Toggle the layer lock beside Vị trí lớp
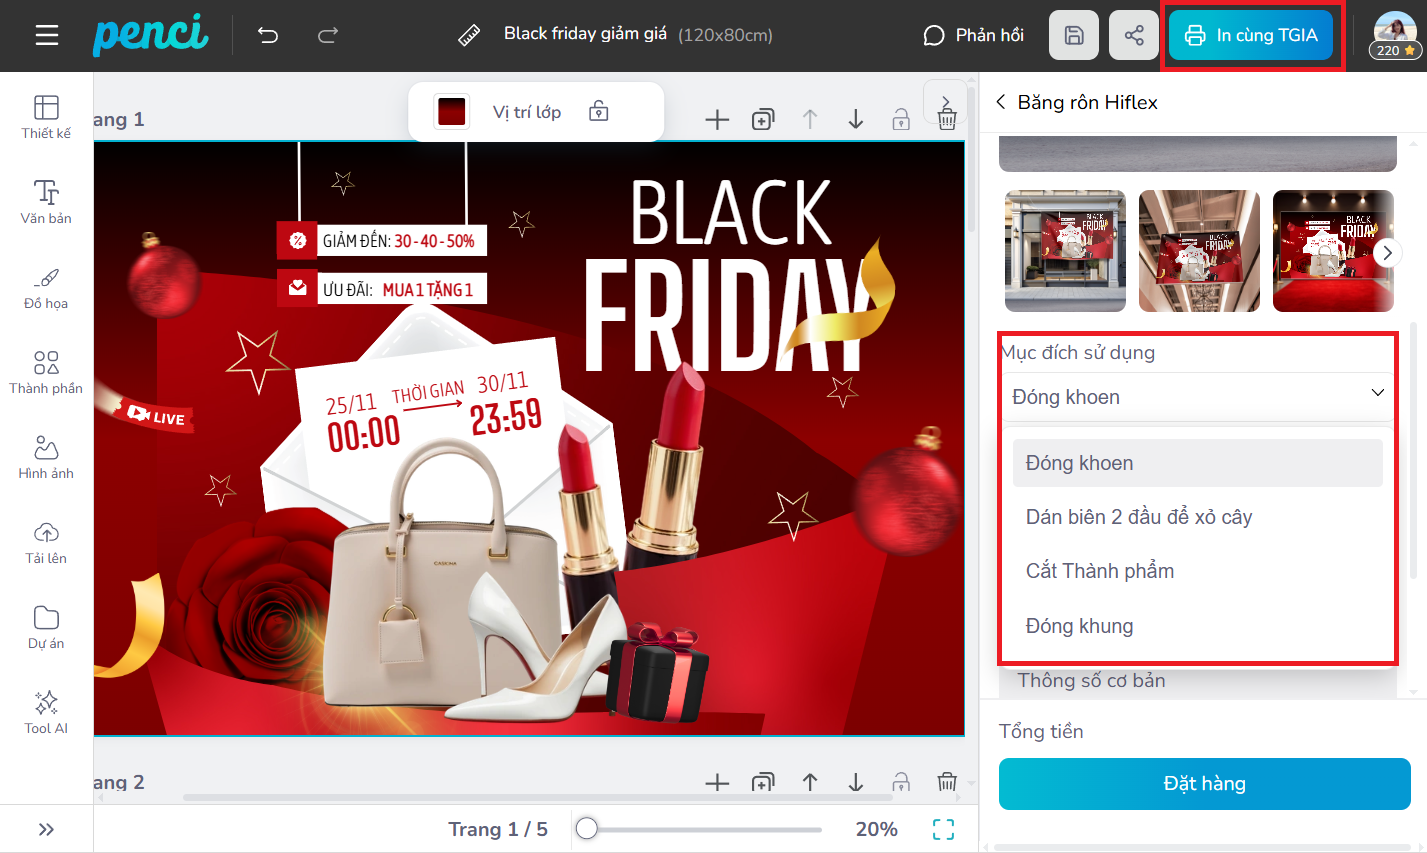Image resolution: width=1427 pixels, height=853 pixels. click(x=599, y=111)
